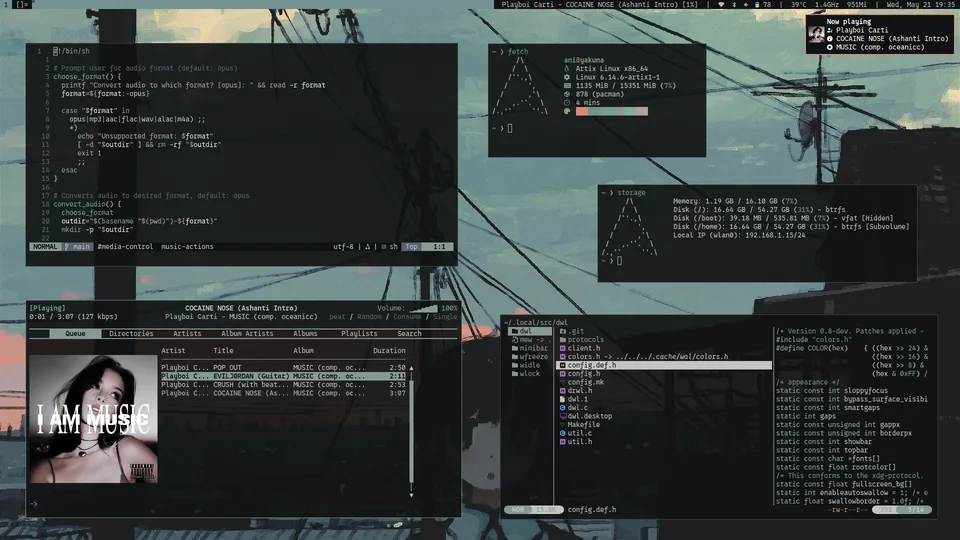960x540 pixels.
Task: Select the mew symlink entry in the file manager
Action: point(530,340)
